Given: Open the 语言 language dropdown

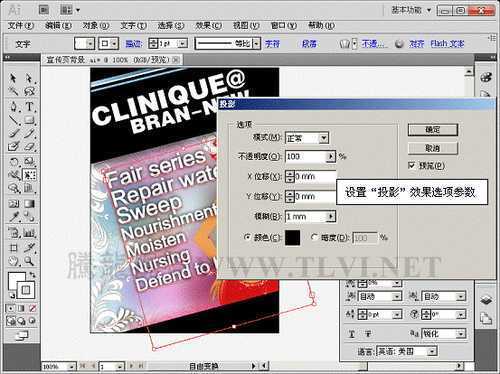Looking at the screenshot, I should click(432, 351).
